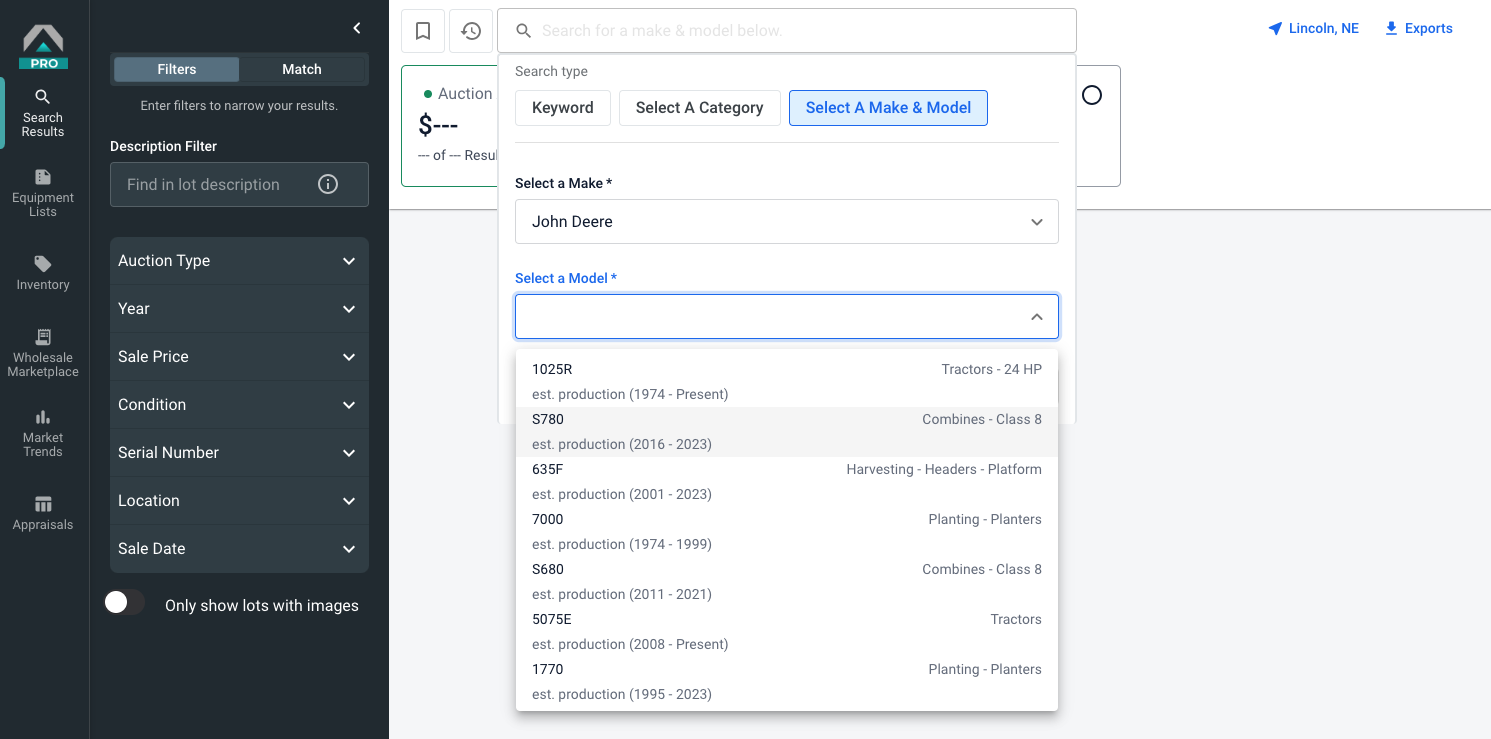Select the Auction card radio button
The height and width of the screenshot is (739, 1491).
[x=1092, y=95]
